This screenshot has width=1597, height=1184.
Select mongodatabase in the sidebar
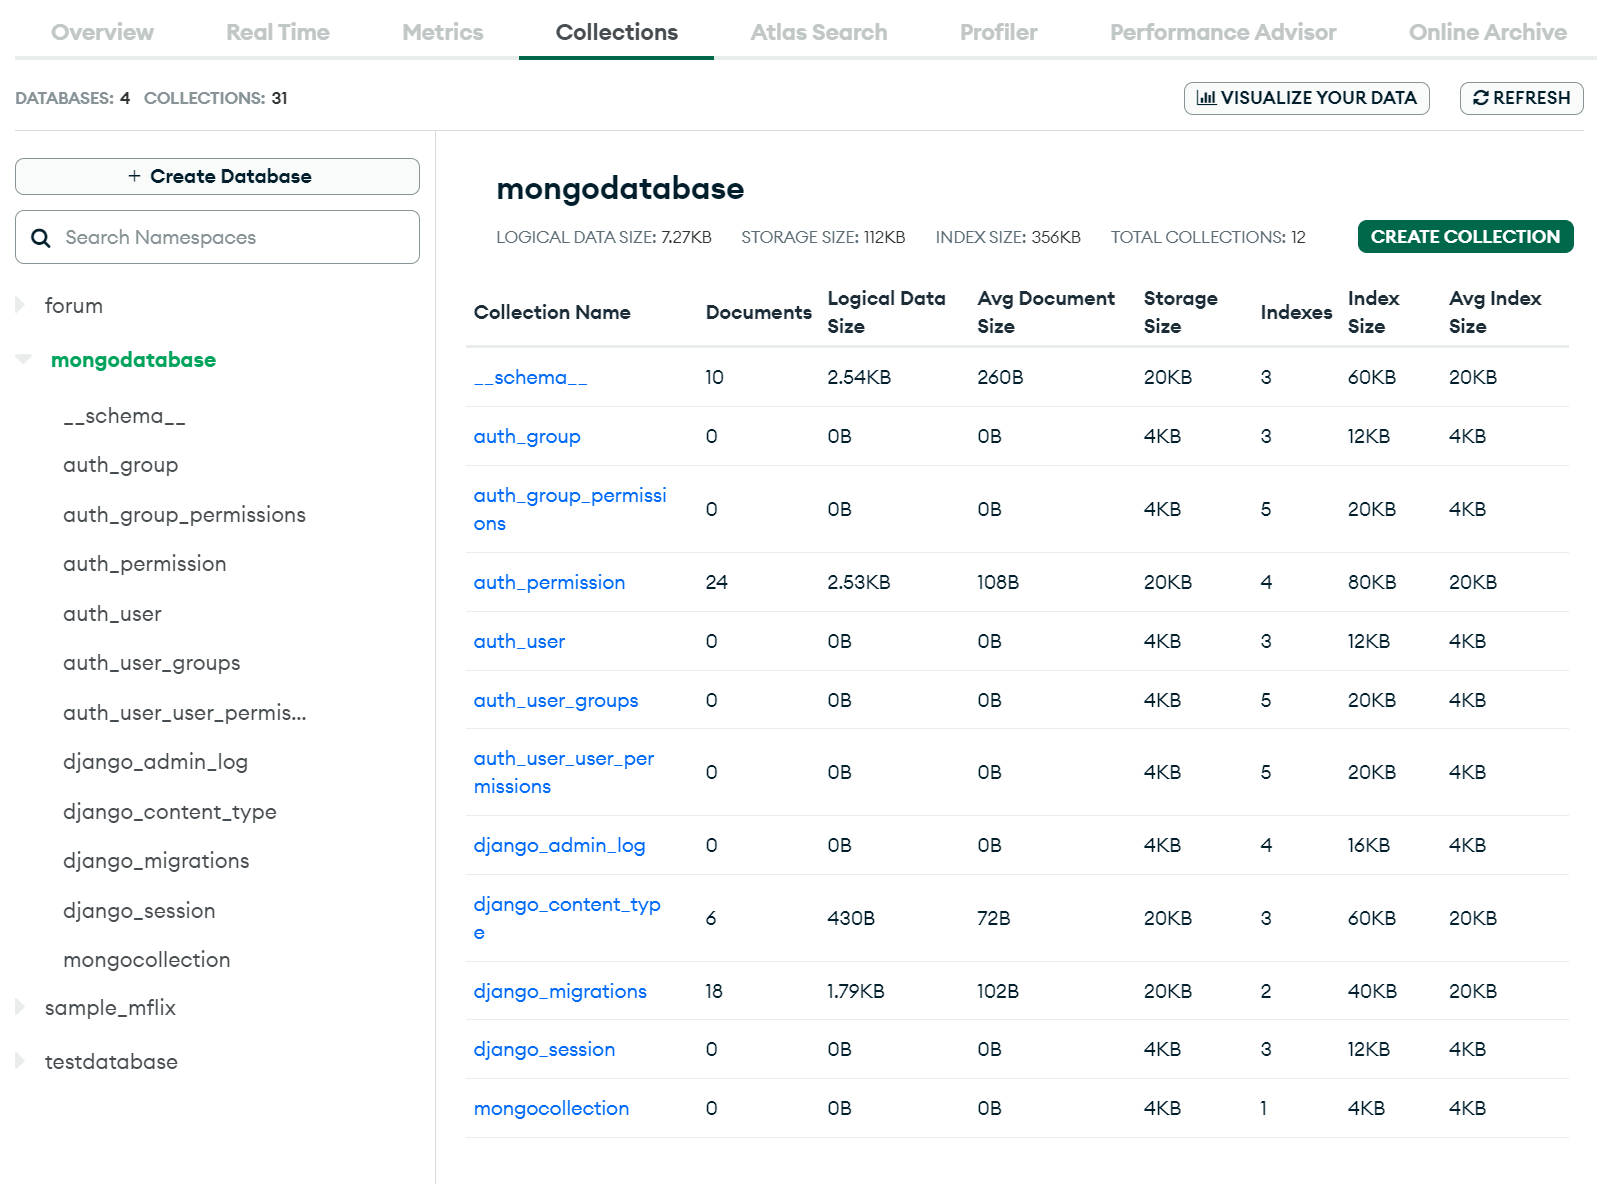(x=133, y=360)
